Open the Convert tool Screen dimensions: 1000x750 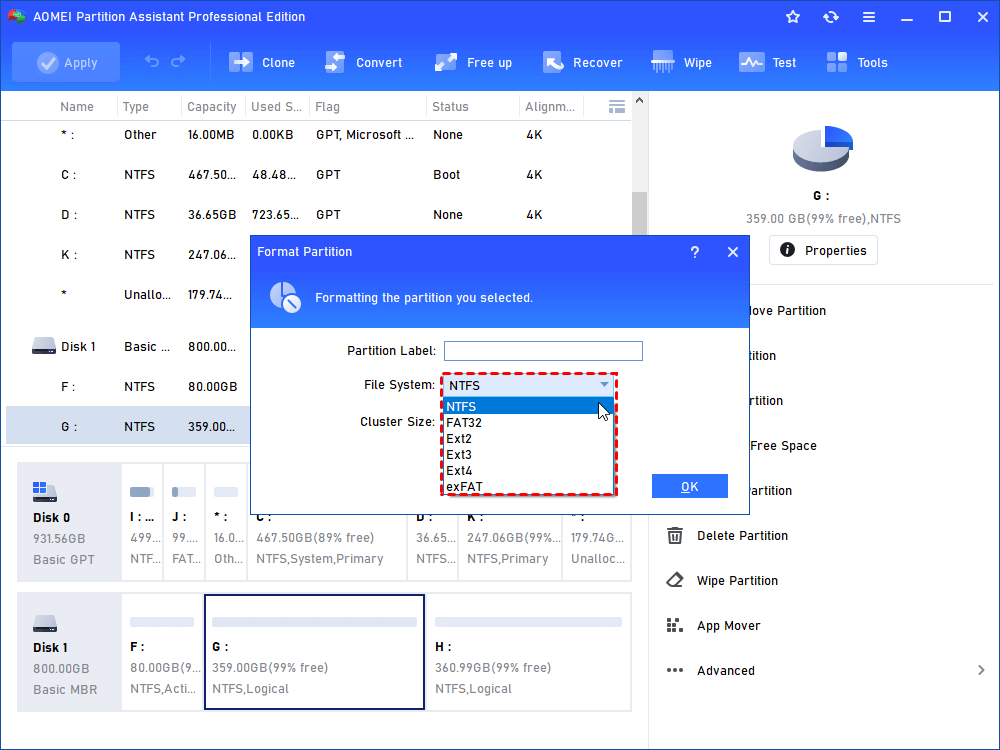pos(364,62)
